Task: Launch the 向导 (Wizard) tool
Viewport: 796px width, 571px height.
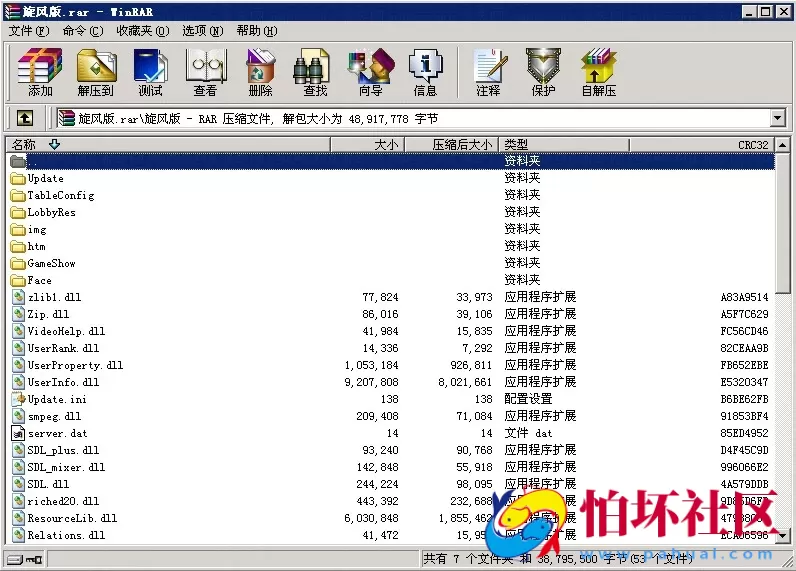Action: coord(371,73)
